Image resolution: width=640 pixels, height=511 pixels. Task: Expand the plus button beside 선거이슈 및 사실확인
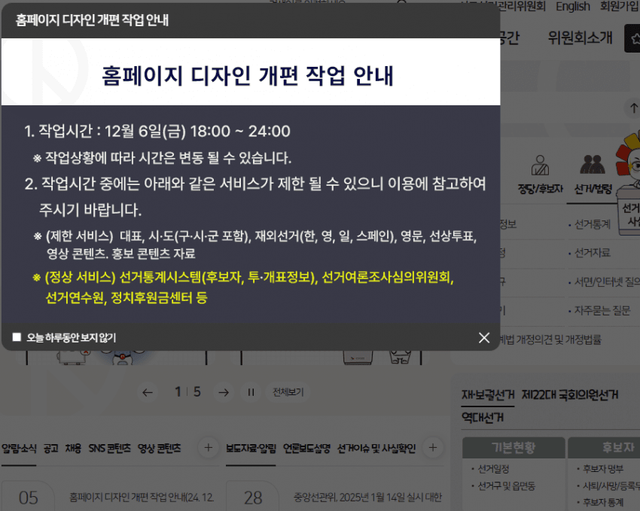coord(433,447)
